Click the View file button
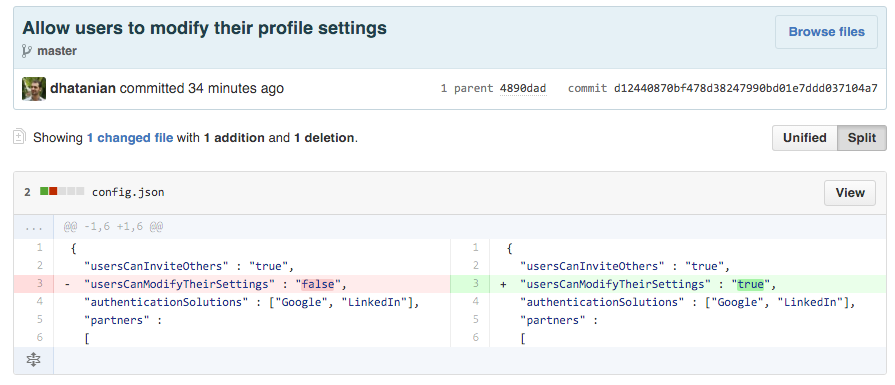The height and width of the screenshot is (385, 895). (850, 193)
